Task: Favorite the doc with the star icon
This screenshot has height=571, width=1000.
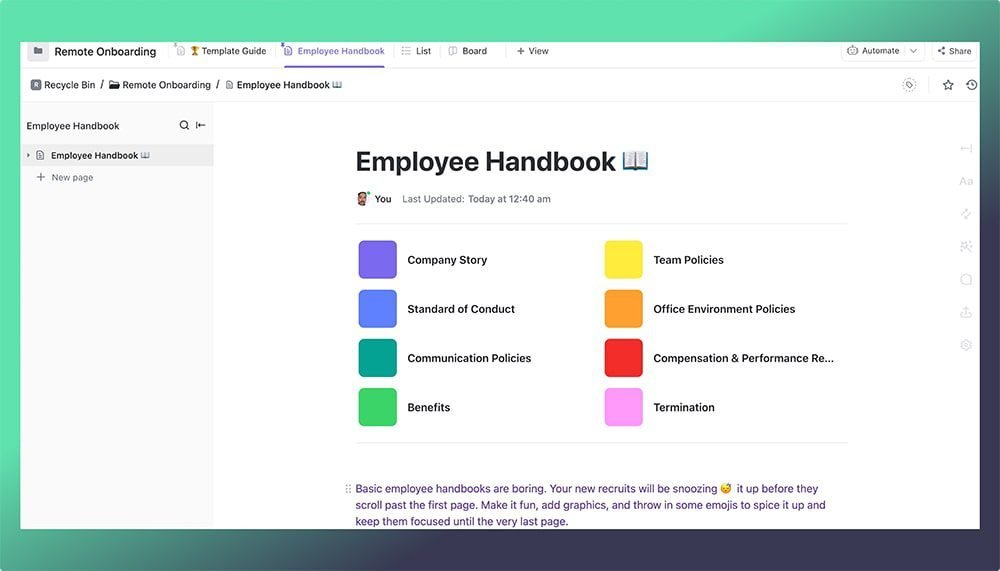Action: point(948,85)
